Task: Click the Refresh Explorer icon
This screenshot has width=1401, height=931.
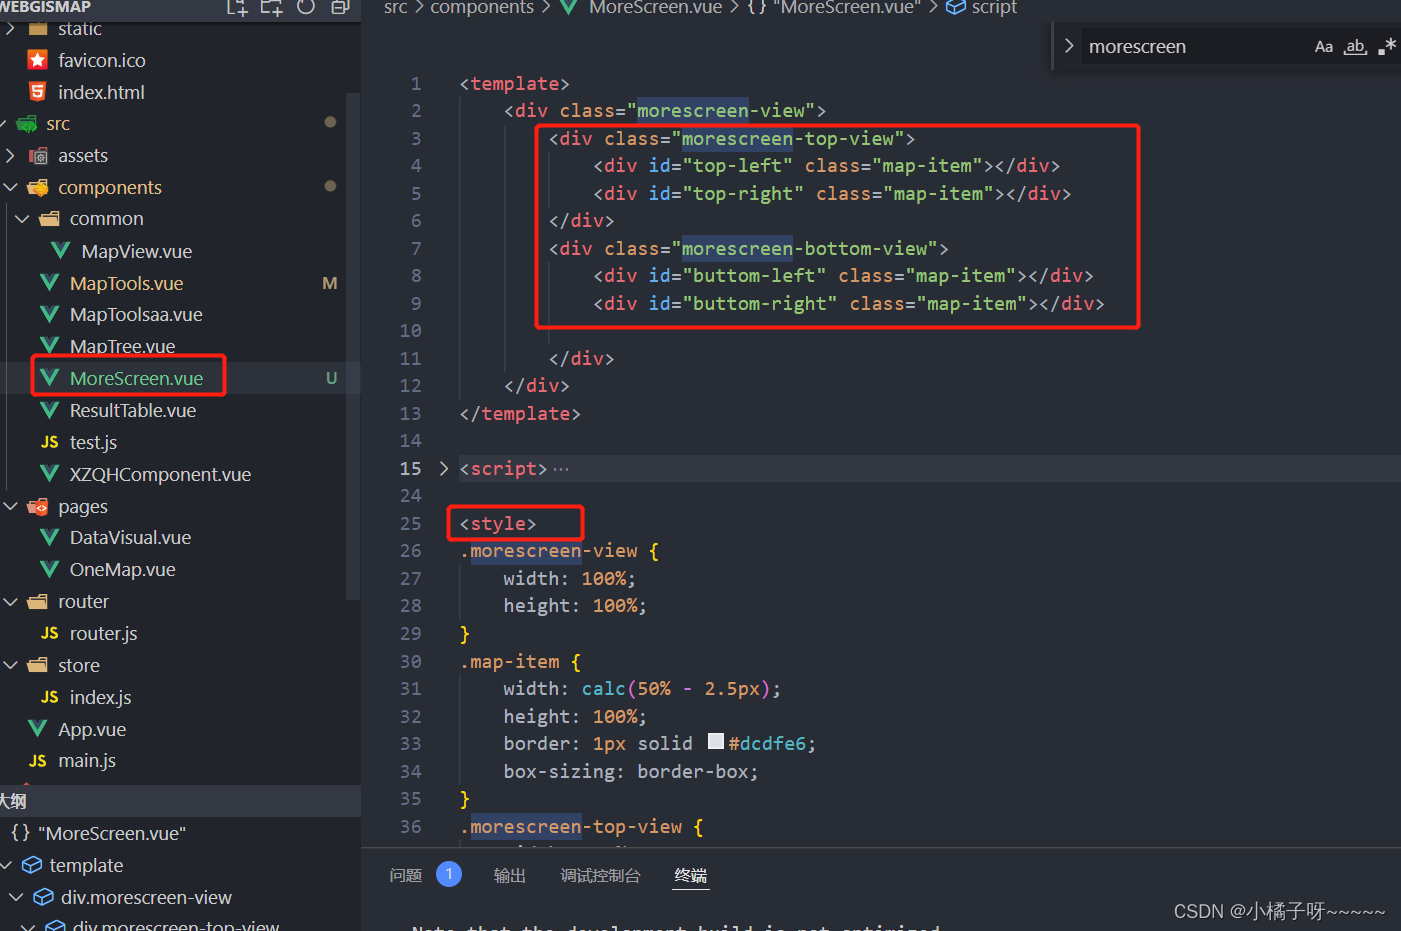Action: coord(305,8)
